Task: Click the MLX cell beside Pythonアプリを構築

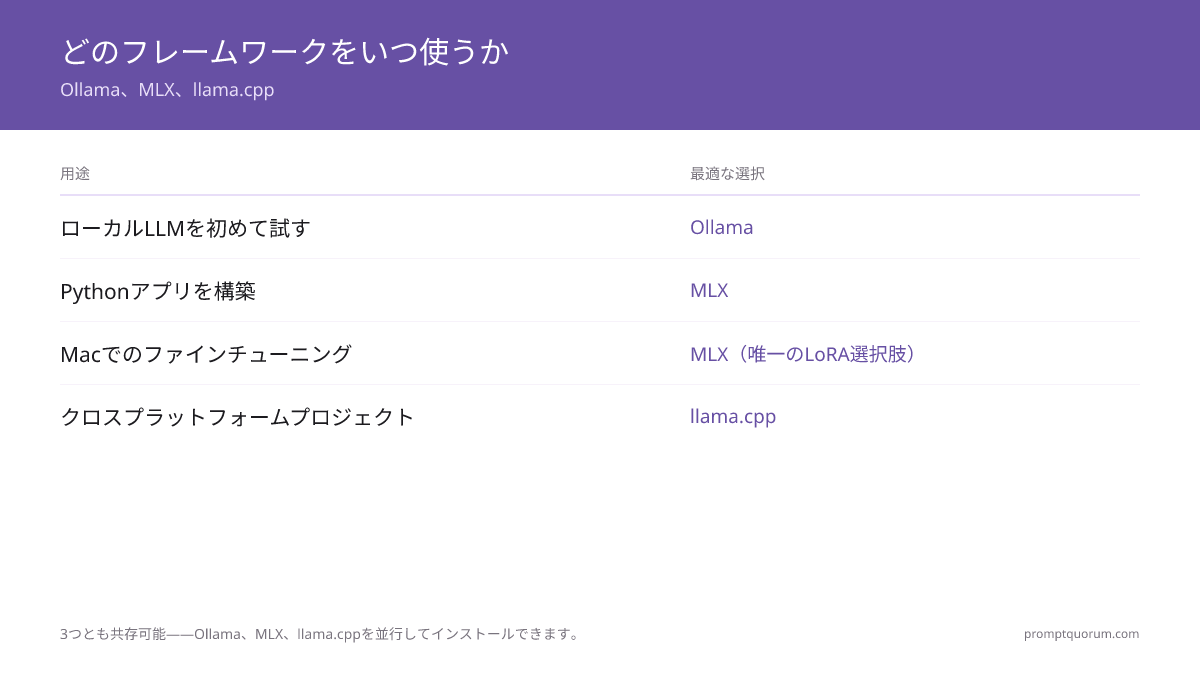Action: pyautogui.click(x=709, y=290)
